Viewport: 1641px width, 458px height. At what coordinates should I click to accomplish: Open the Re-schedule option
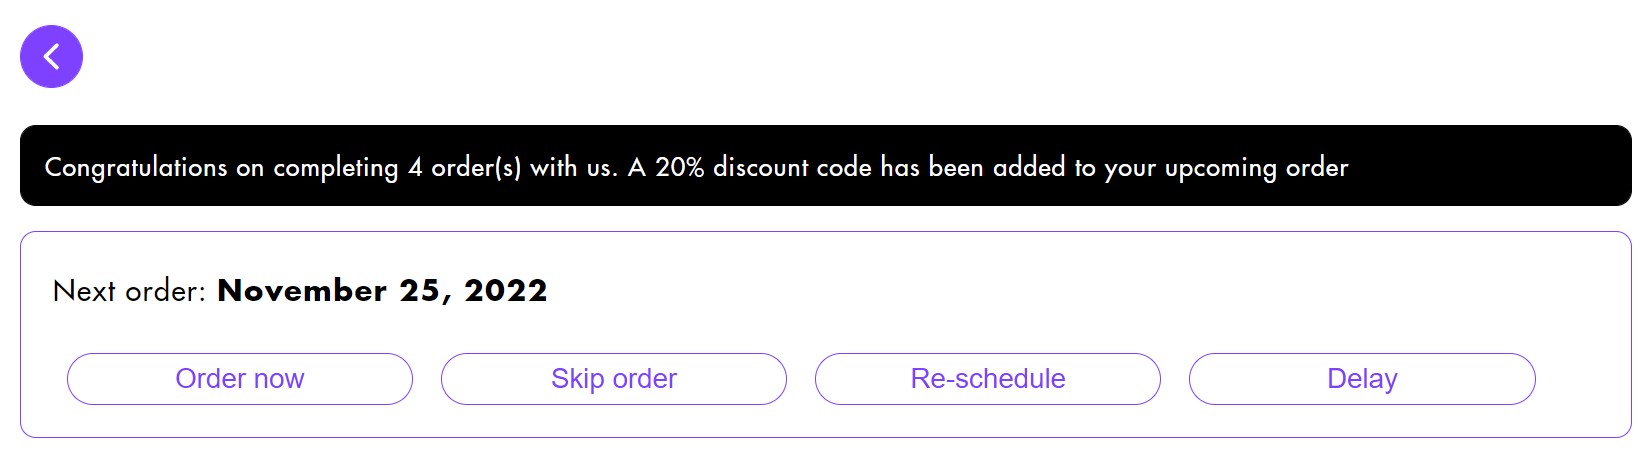(x=988, y=379)
